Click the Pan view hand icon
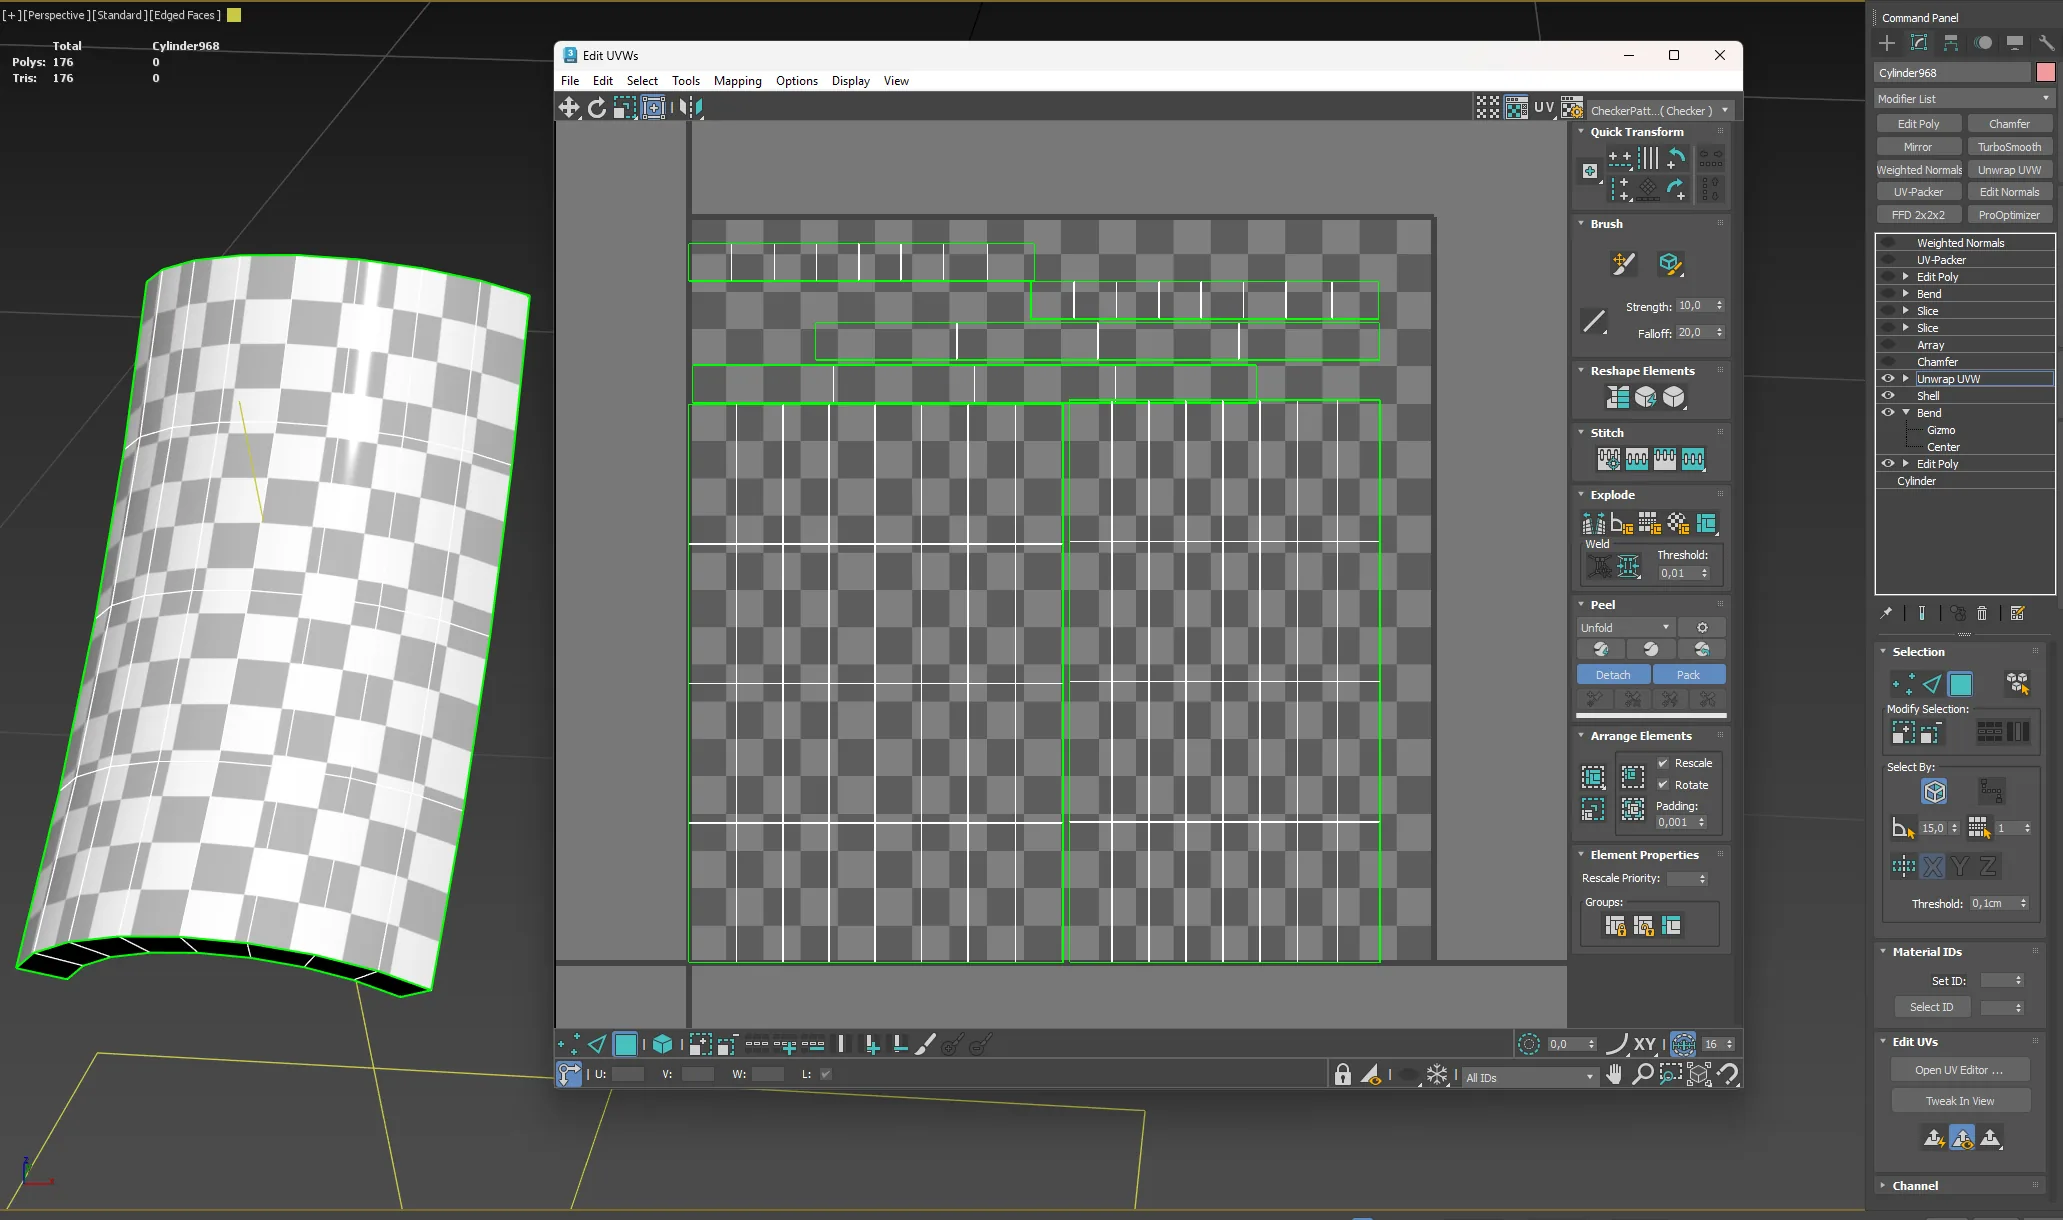2063x1220 pixels. click(1614, 1074)
